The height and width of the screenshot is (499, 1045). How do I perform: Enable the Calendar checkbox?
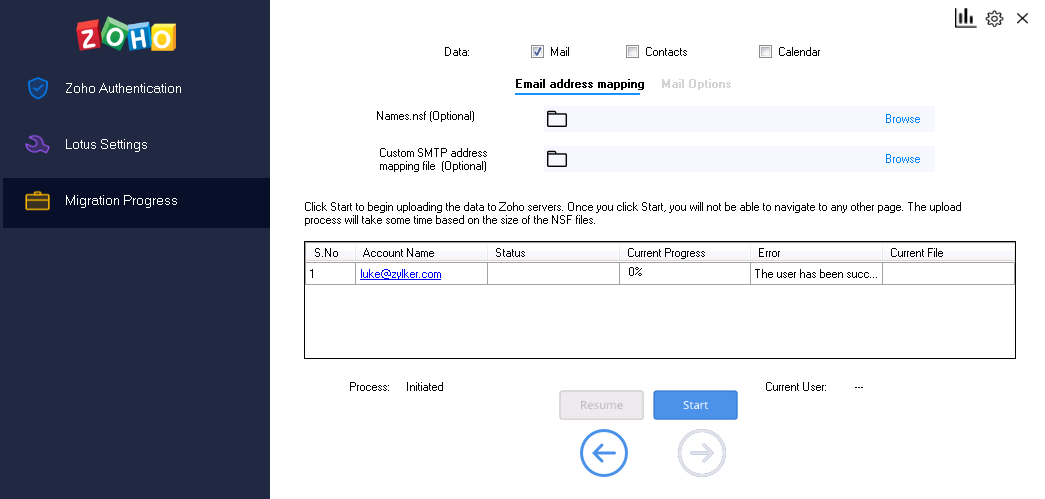pos(766,51)
